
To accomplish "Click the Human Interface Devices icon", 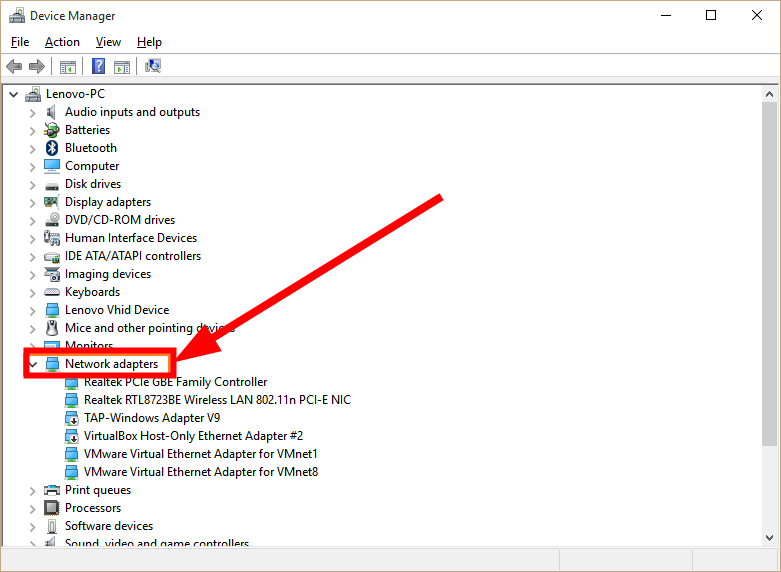I will [x=52, y=238].
